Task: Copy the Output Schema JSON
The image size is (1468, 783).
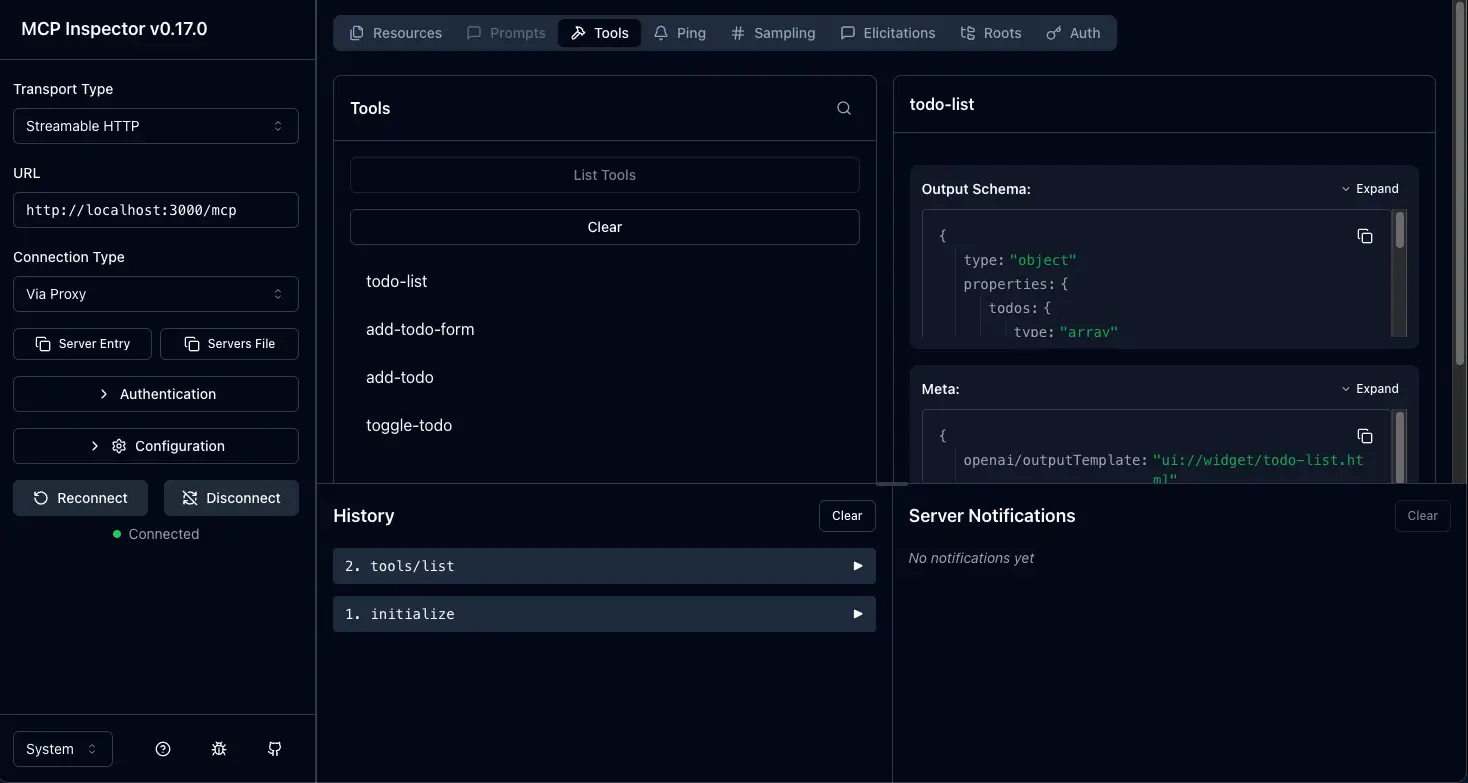Action: [1365, 236]
